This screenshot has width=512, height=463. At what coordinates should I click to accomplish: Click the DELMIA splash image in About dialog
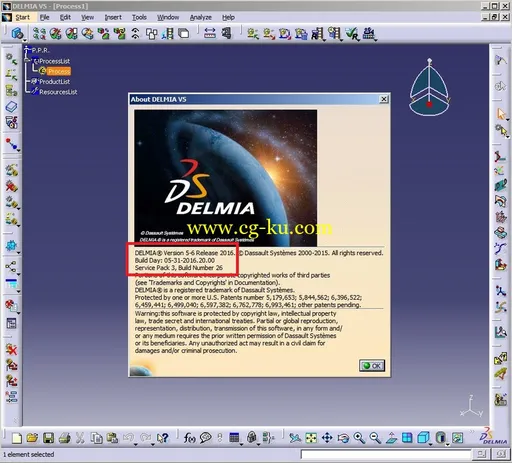(x=226, y=178)
